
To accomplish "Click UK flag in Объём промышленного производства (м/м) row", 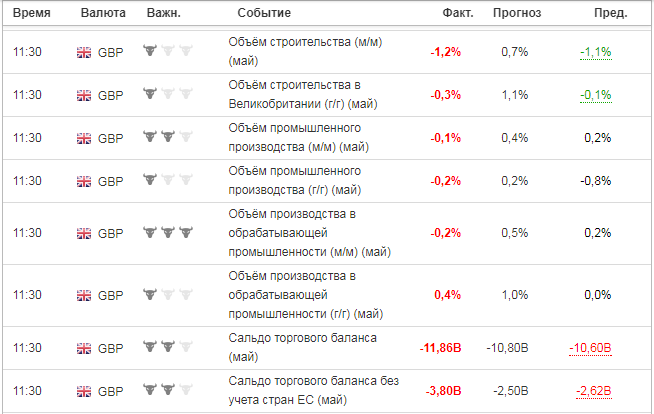I will click(84, 138).
